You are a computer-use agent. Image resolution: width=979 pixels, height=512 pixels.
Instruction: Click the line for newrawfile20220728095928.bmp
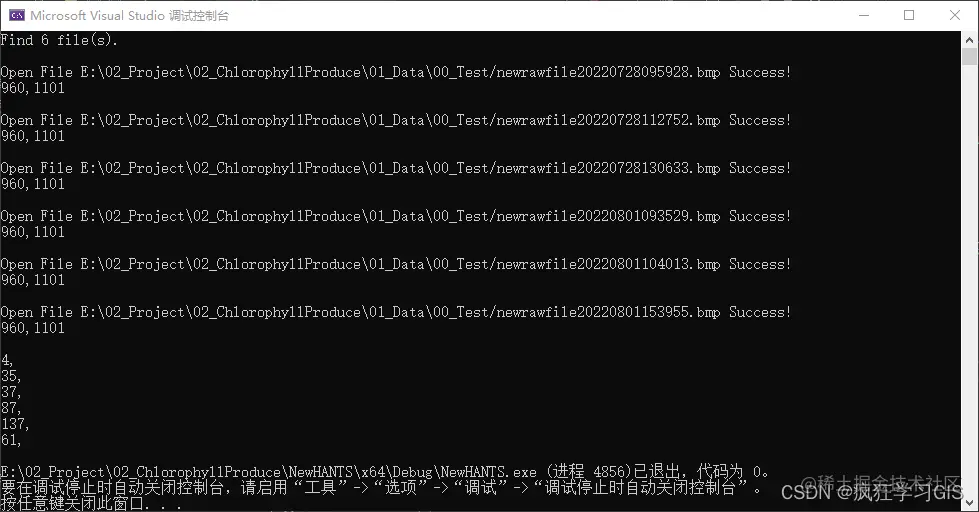pyautogui.click(x=396, y=72)
